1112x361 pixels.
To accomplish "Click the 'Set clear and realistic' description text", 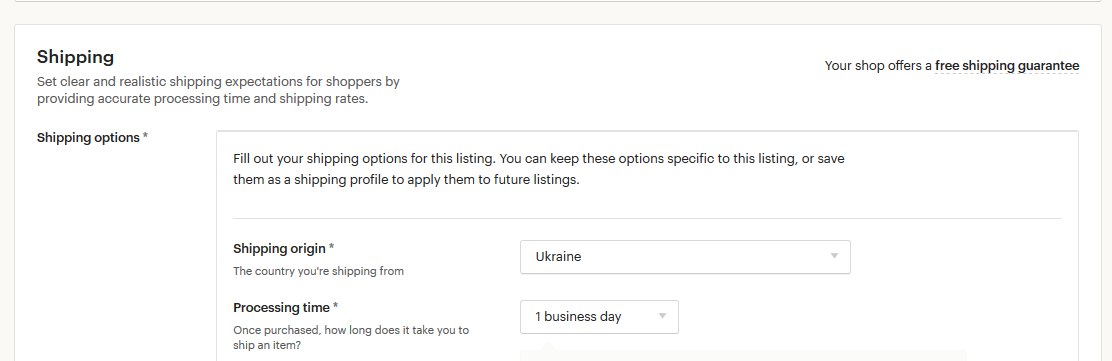I will coord(218,90).
